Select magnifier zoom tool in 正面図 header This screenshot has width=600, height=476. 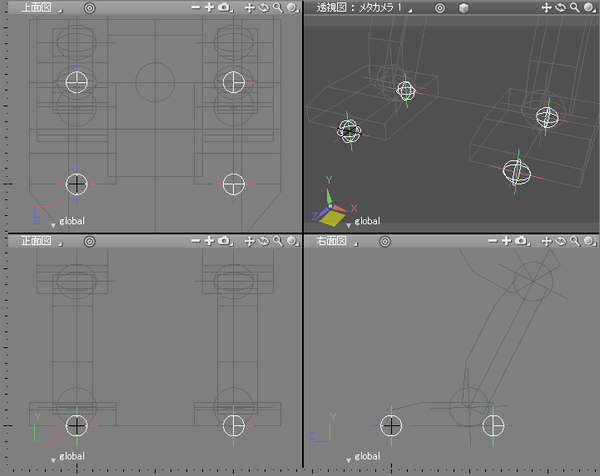click(278, 241)
